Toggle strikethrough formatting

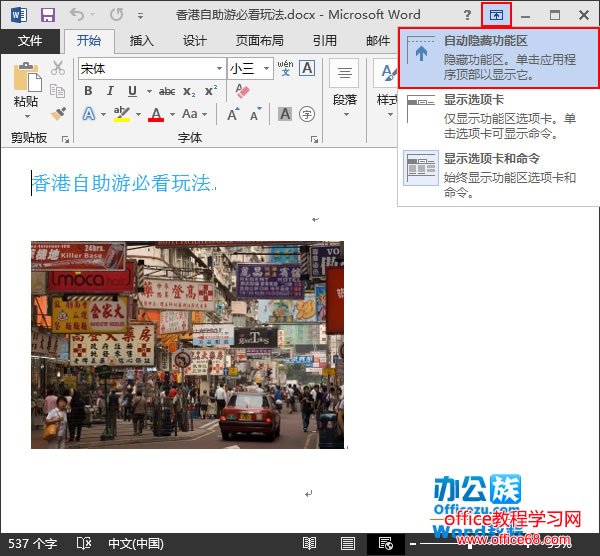[x=166, y=91]
